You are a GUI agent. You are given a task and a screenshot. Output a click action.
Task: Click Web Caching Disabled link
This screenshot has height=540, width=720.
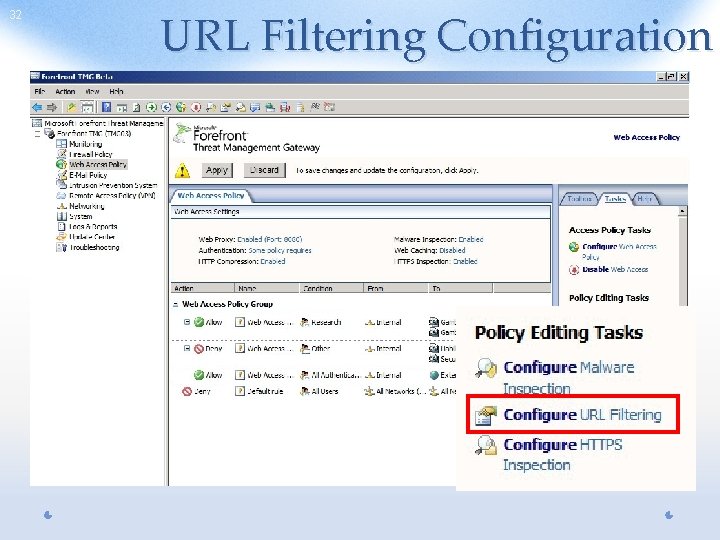452,250
